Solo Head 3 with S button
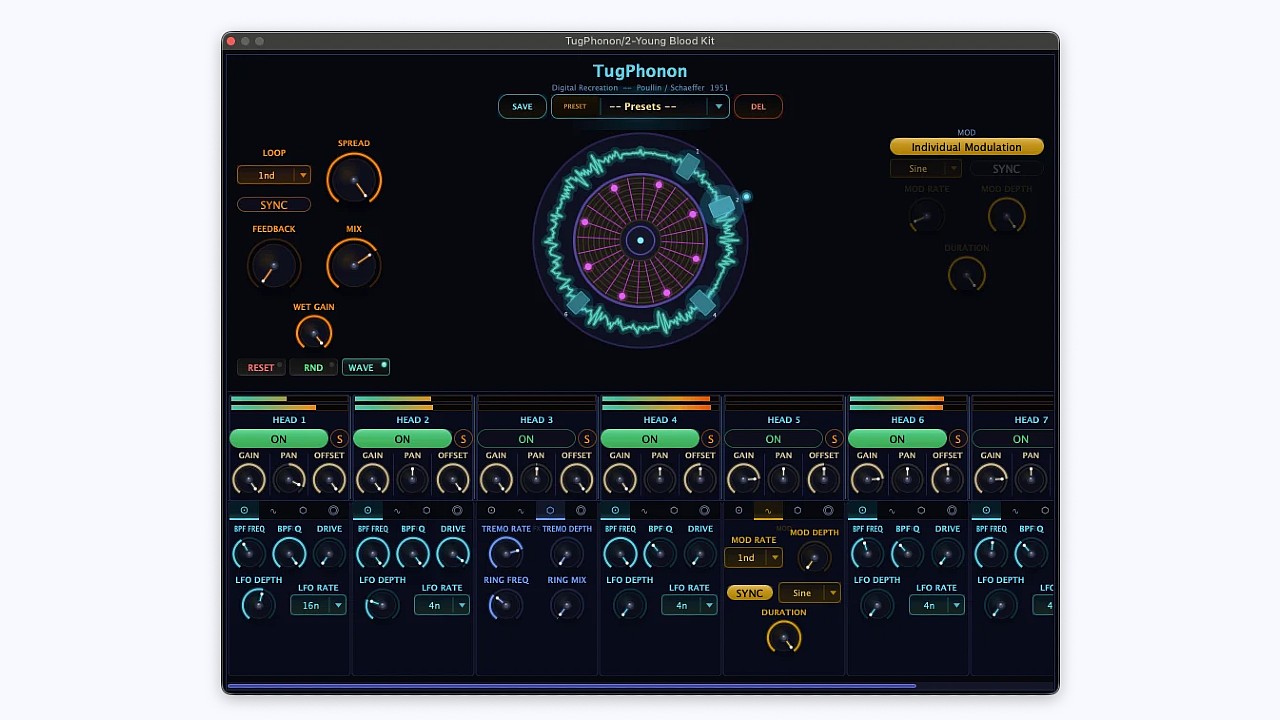This screenshot has width=1280, height=720. 586,439
